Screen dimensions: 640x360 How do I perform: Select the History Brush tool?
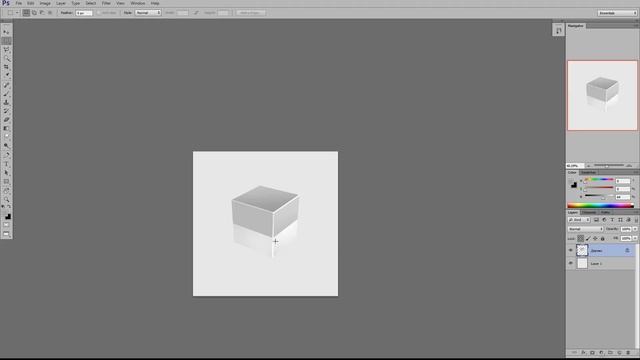click(6, 111)
